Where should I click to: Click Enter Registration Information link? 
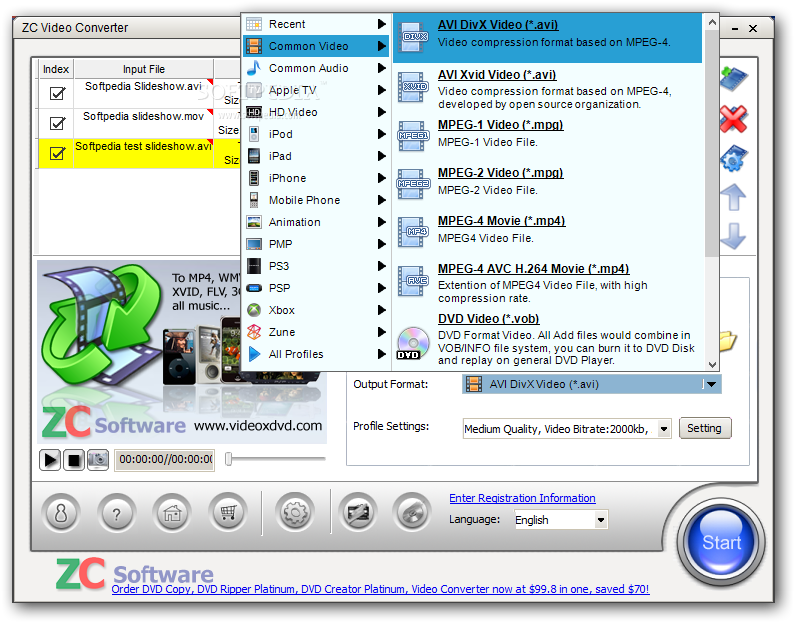pos(522,498)
